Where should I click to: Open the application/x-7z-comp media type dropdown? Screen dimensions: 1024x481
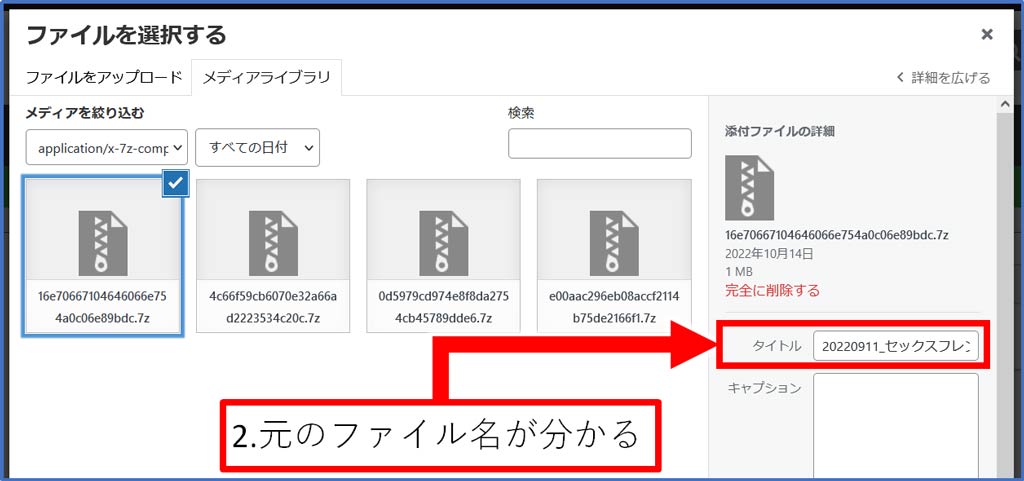[x=107, y=147]
